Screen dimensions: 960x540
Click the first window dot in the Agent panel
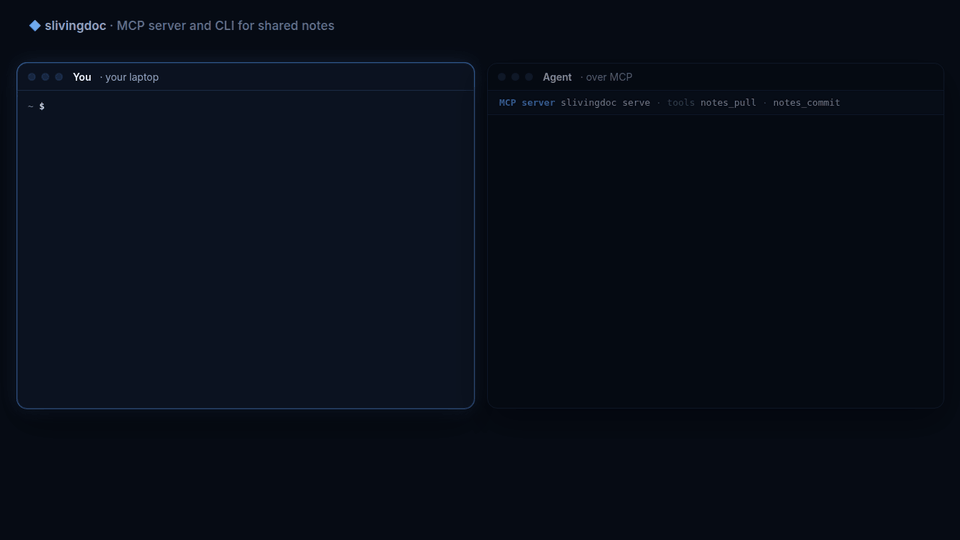(502, 77)
